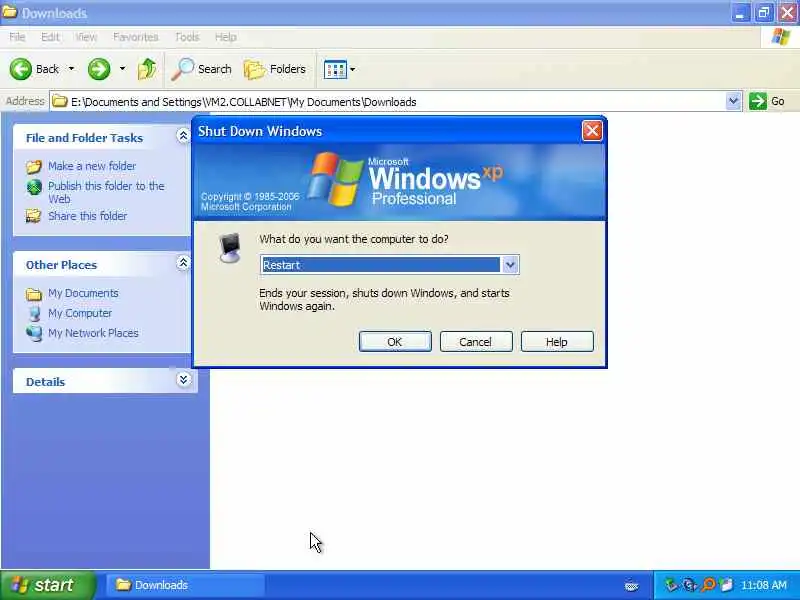Image resolution: width=800 pixels, height=600 pixels.
Task: Click Help in Shut Down dialog
Action: pyautogui.click(x=557, y=341)
